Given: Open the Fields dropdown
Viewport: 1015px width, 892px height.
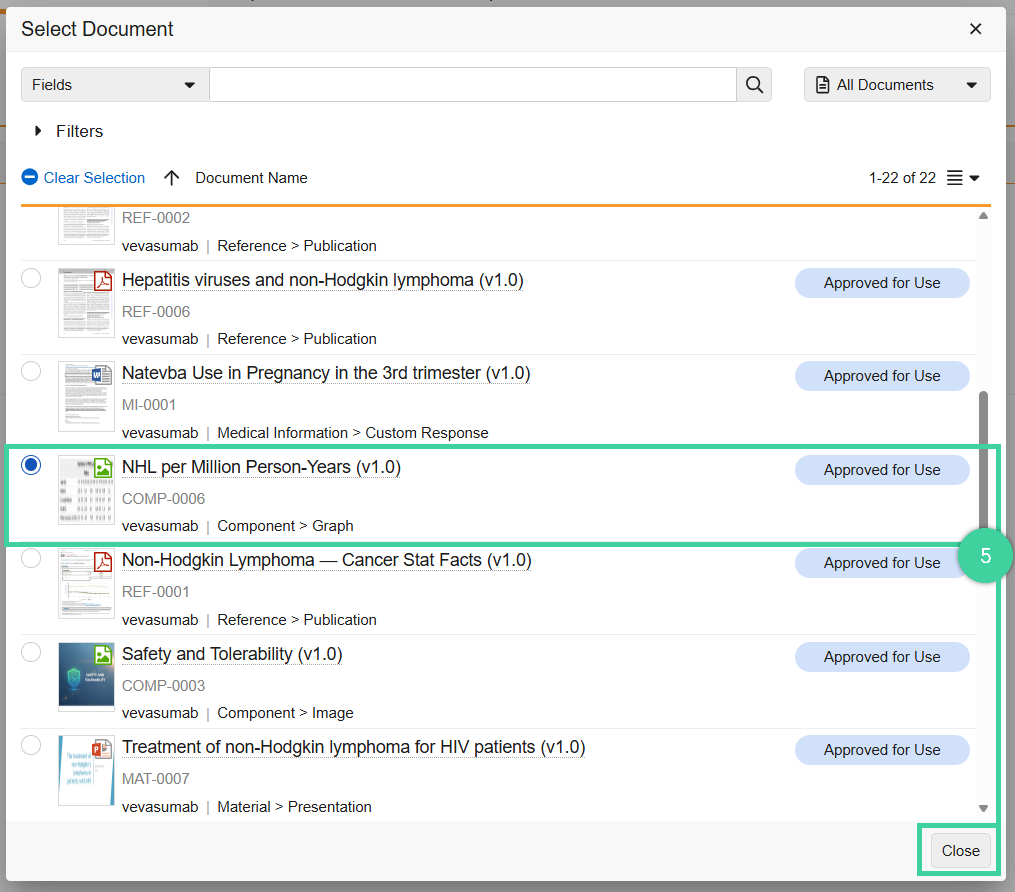Looking at the screenshot, I should point(114,84).
